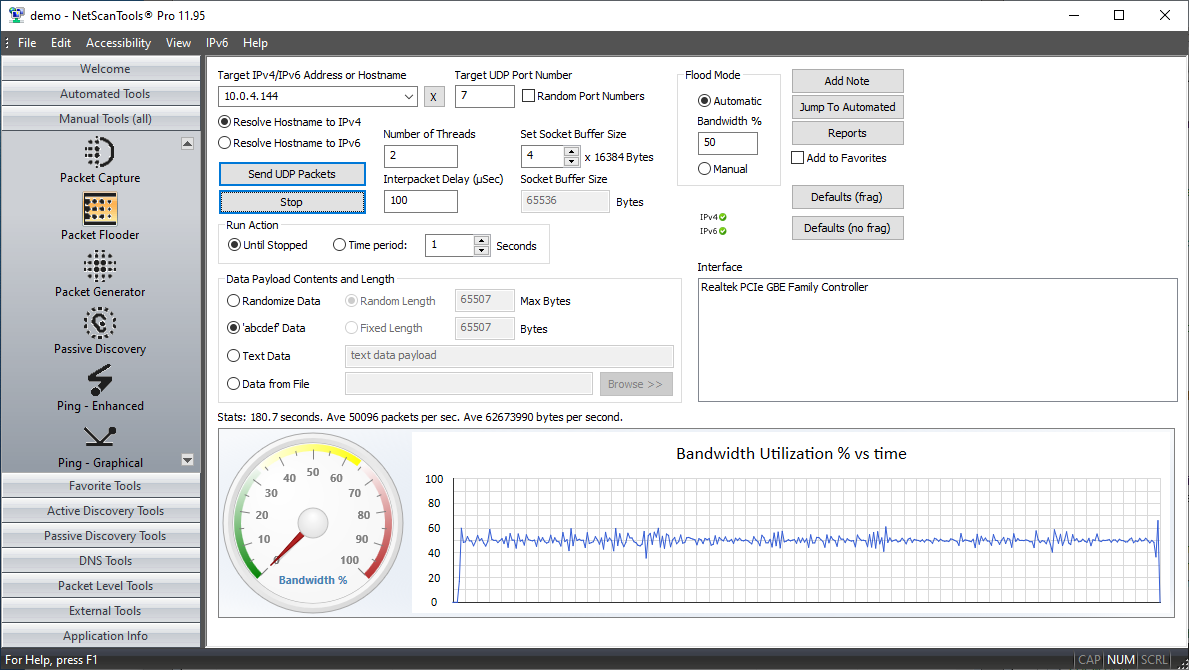Open the Accessibility menu
Screen dimensions: 1189x670
pos(118,43)
